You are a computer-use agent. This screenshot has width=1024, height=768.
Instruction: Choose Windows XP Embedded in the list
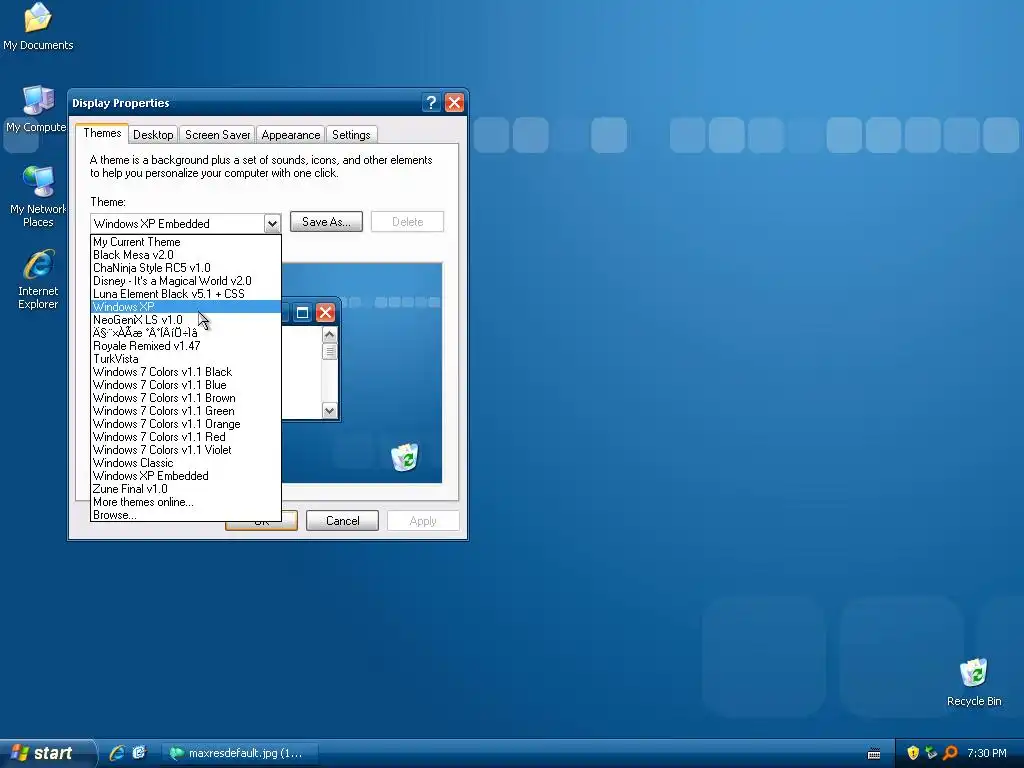click(x=186, y=476)
